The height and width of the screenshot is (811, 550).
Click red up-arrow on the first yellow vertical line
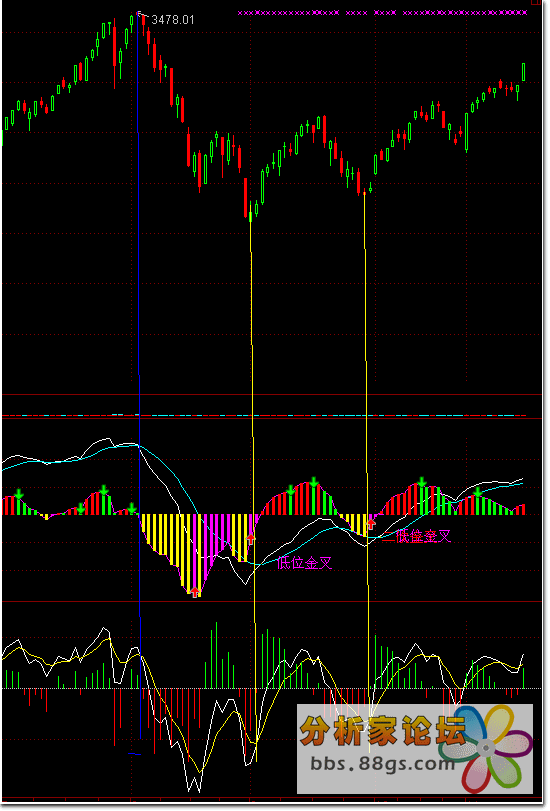251,538
